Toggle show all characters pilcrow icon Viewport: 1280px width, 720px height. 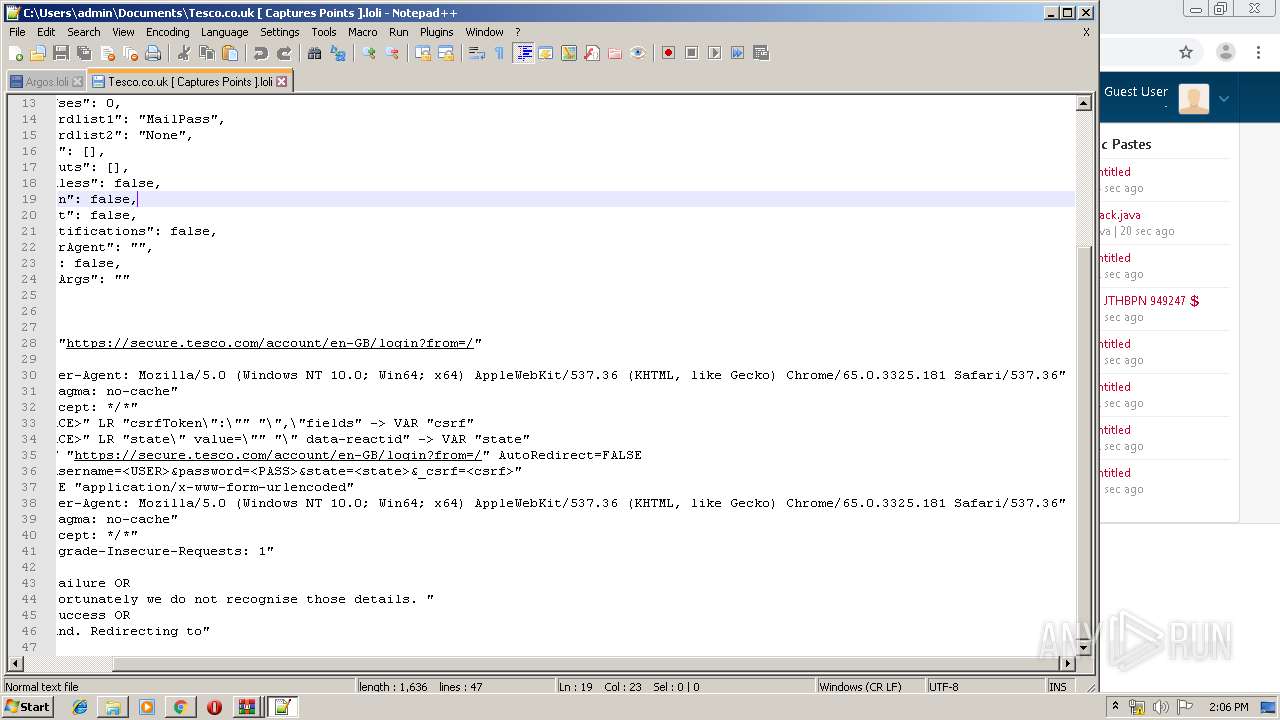pyautogui.click(x=500, y=53)
